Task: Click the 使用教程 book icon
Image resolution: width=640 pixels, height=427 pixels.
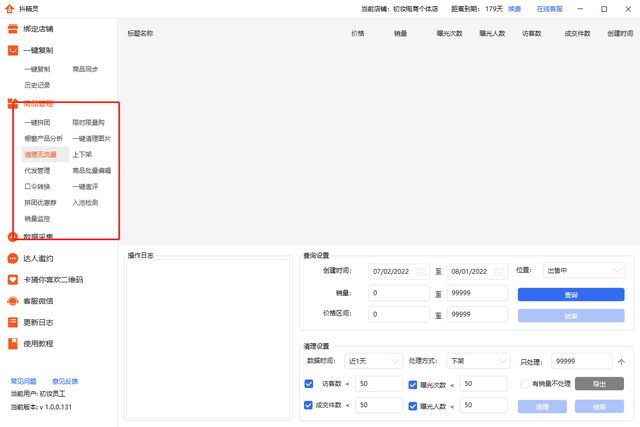Action: pyautogui.click(x=13, y=343)
